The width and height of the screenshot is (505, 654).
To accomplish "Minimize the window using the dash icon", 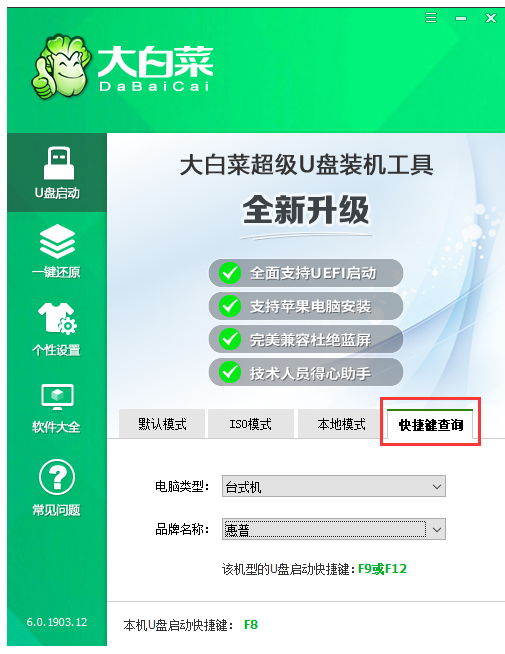I will tap(461, 18).
